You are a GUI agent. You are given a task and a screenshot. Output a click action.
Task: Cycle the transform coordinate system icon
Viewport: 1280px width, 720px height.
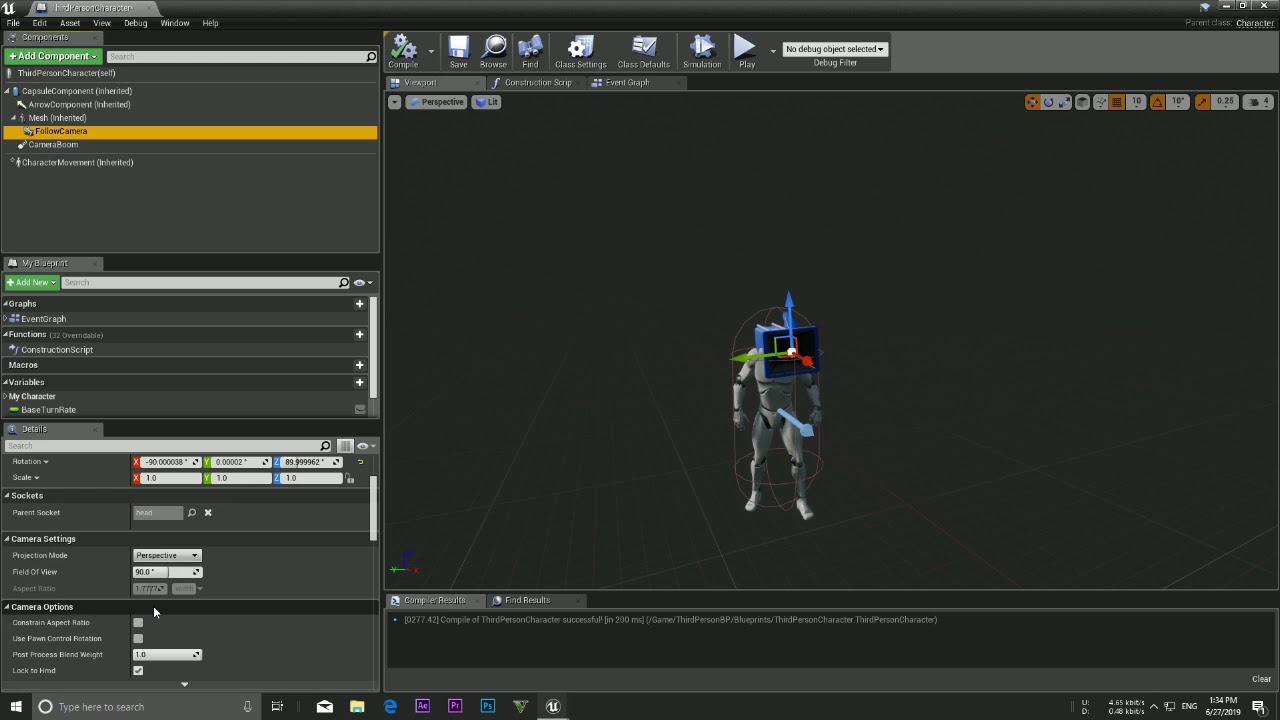pos(1082,102)
